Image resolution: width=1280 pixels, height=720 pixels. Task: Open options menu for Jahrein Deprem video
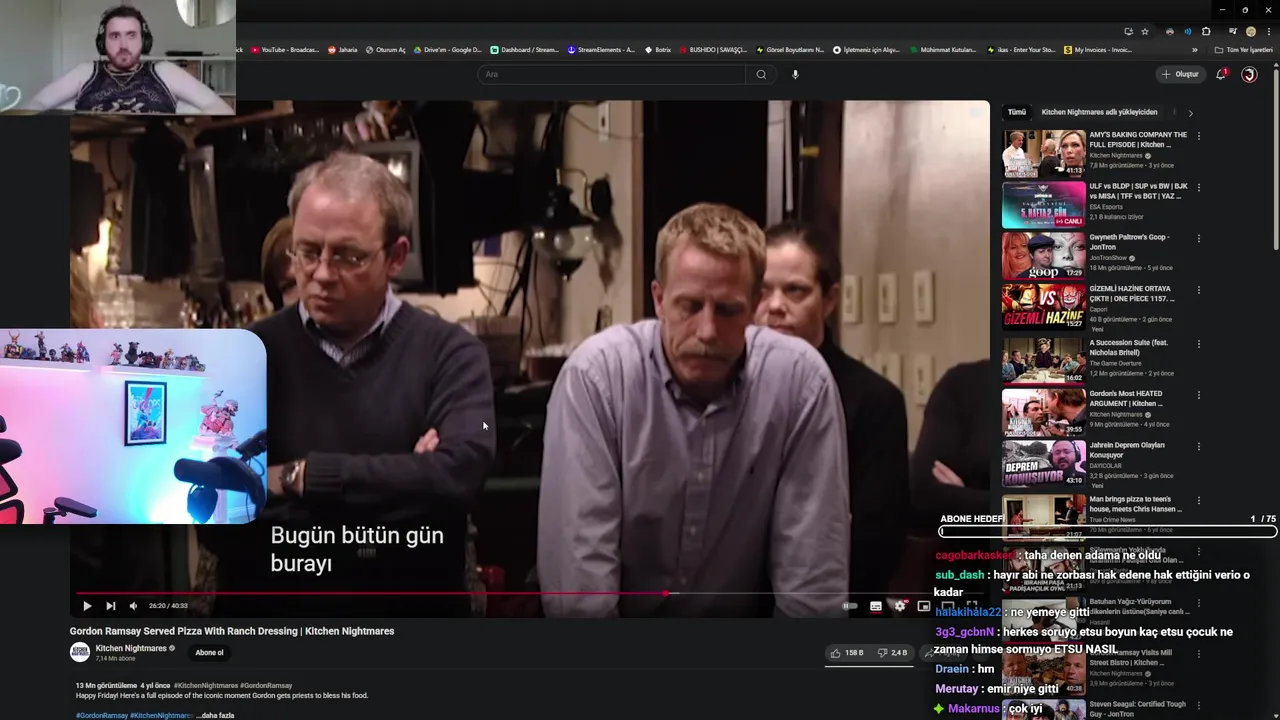pyautogui.click(x=1199, y=447)
